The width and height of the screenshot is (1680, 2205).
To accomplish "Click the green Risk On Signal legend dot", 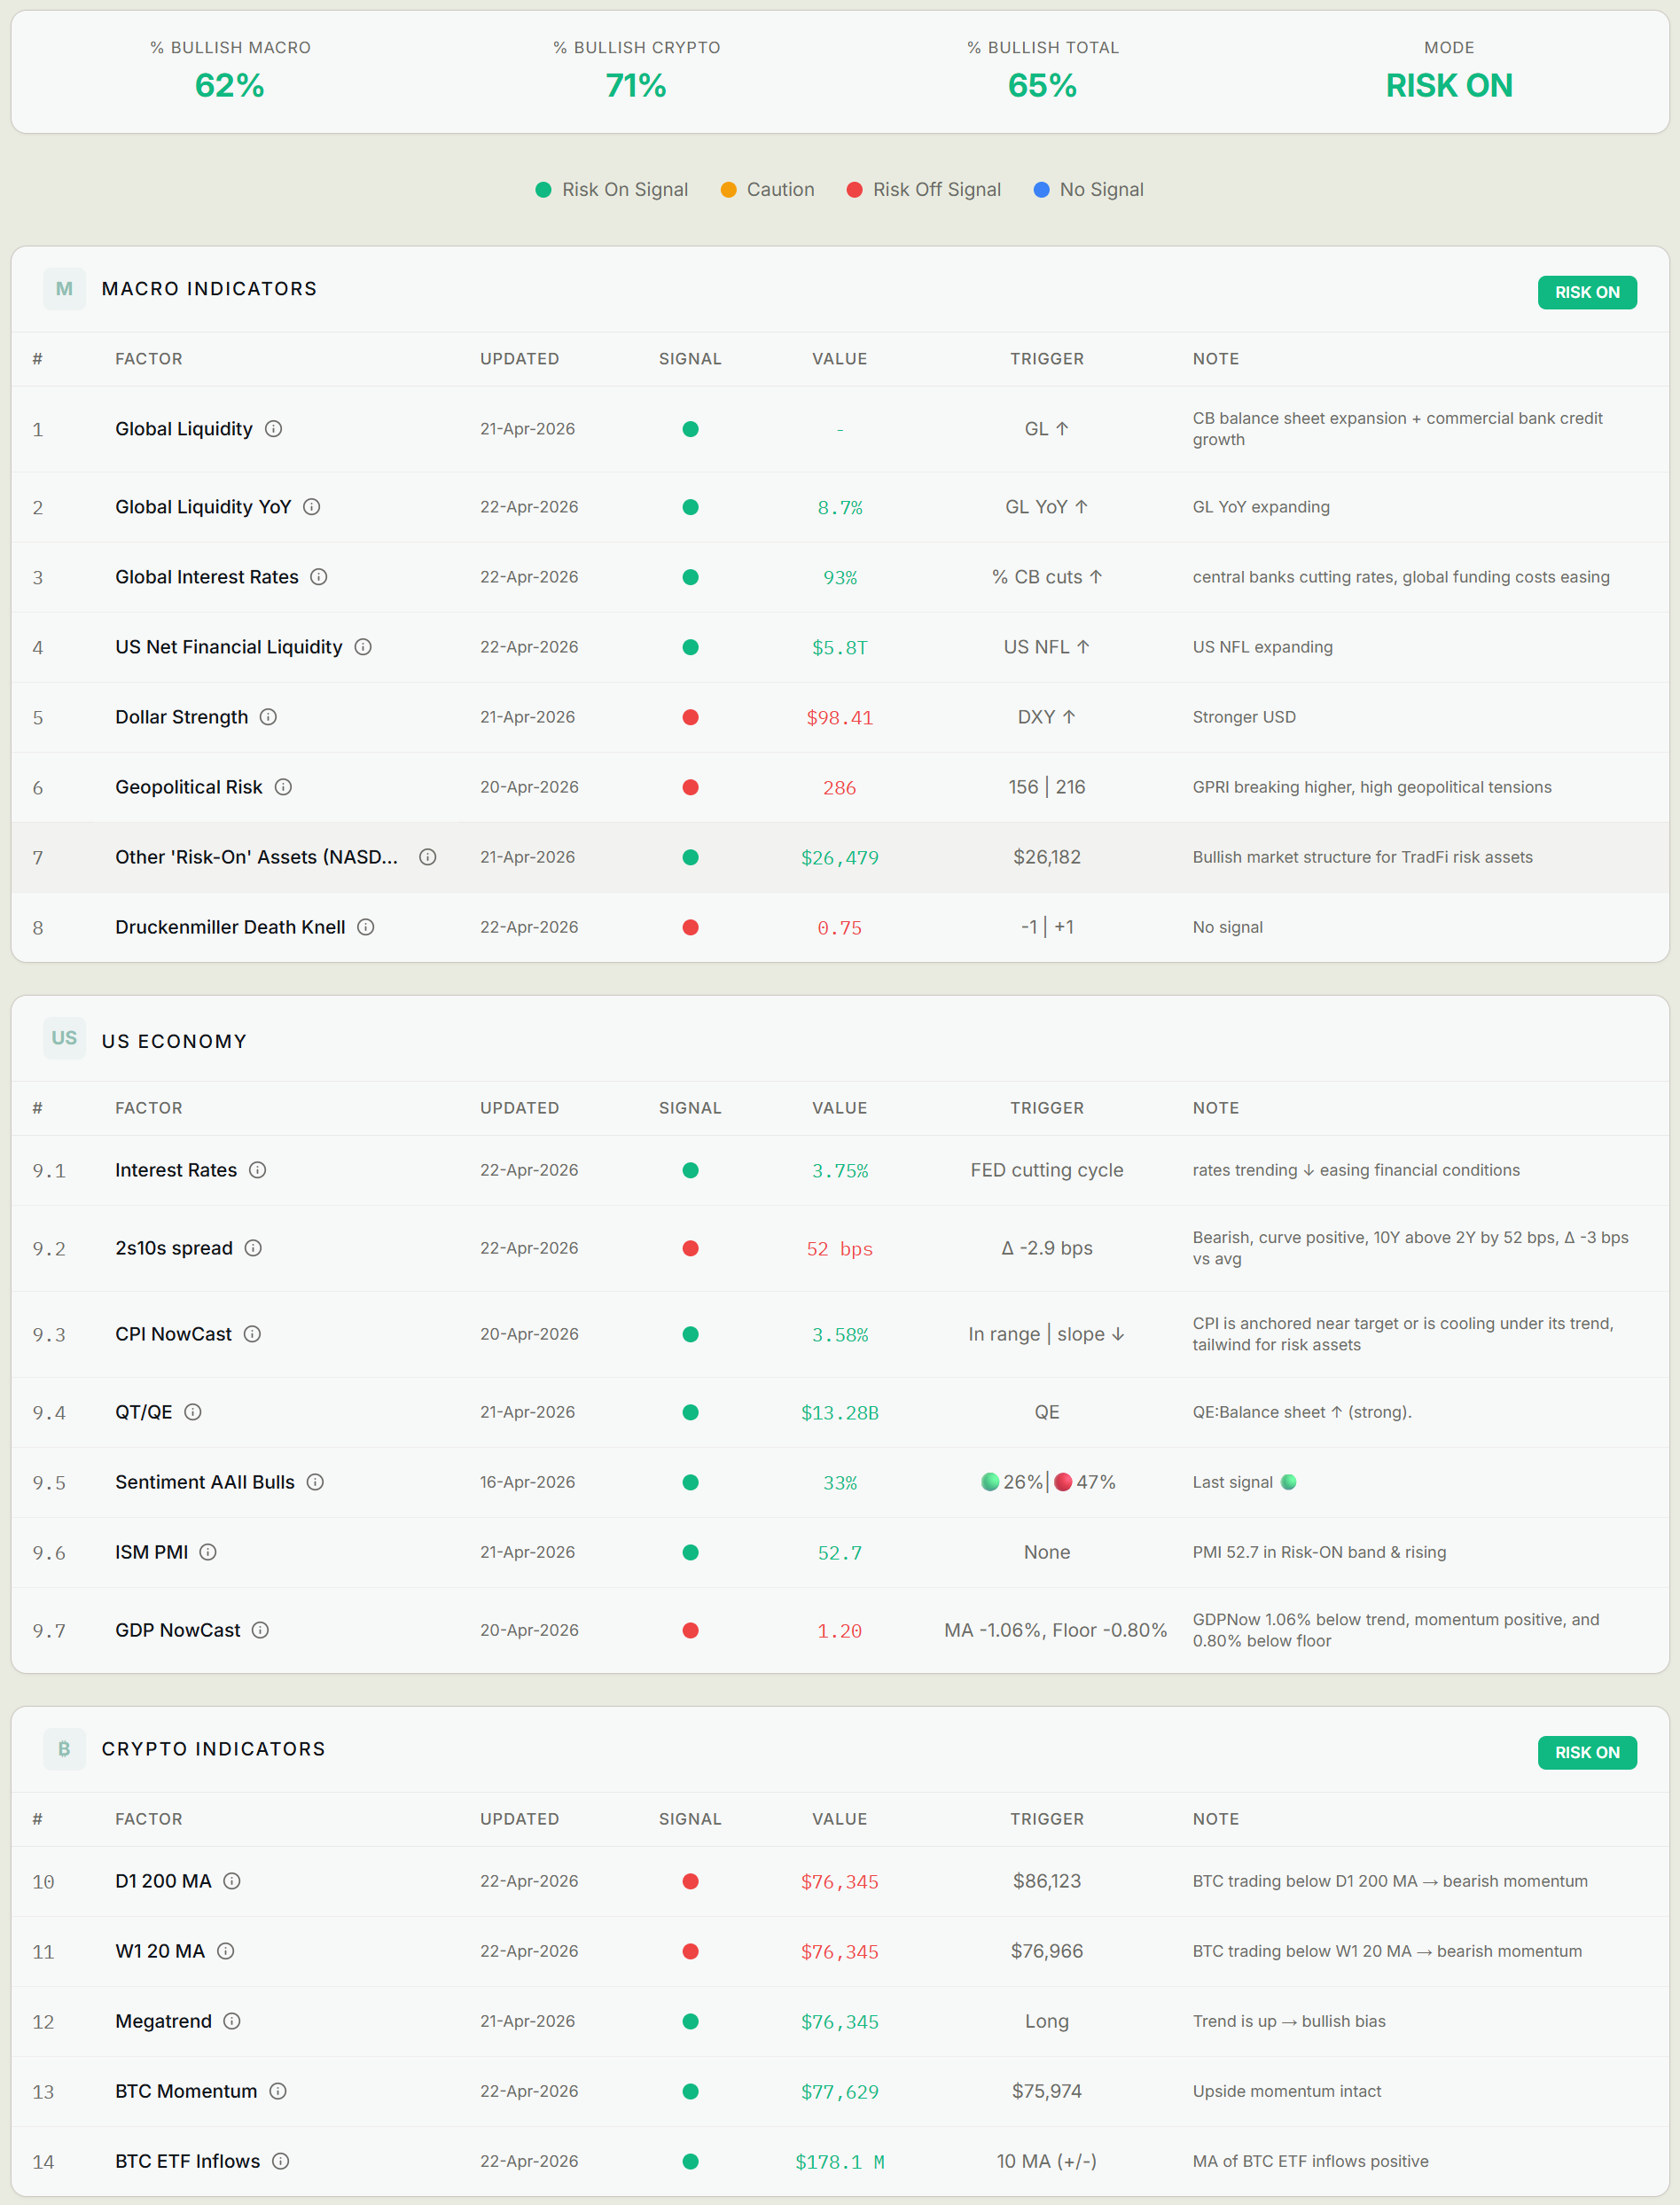I will coord(543,190).
